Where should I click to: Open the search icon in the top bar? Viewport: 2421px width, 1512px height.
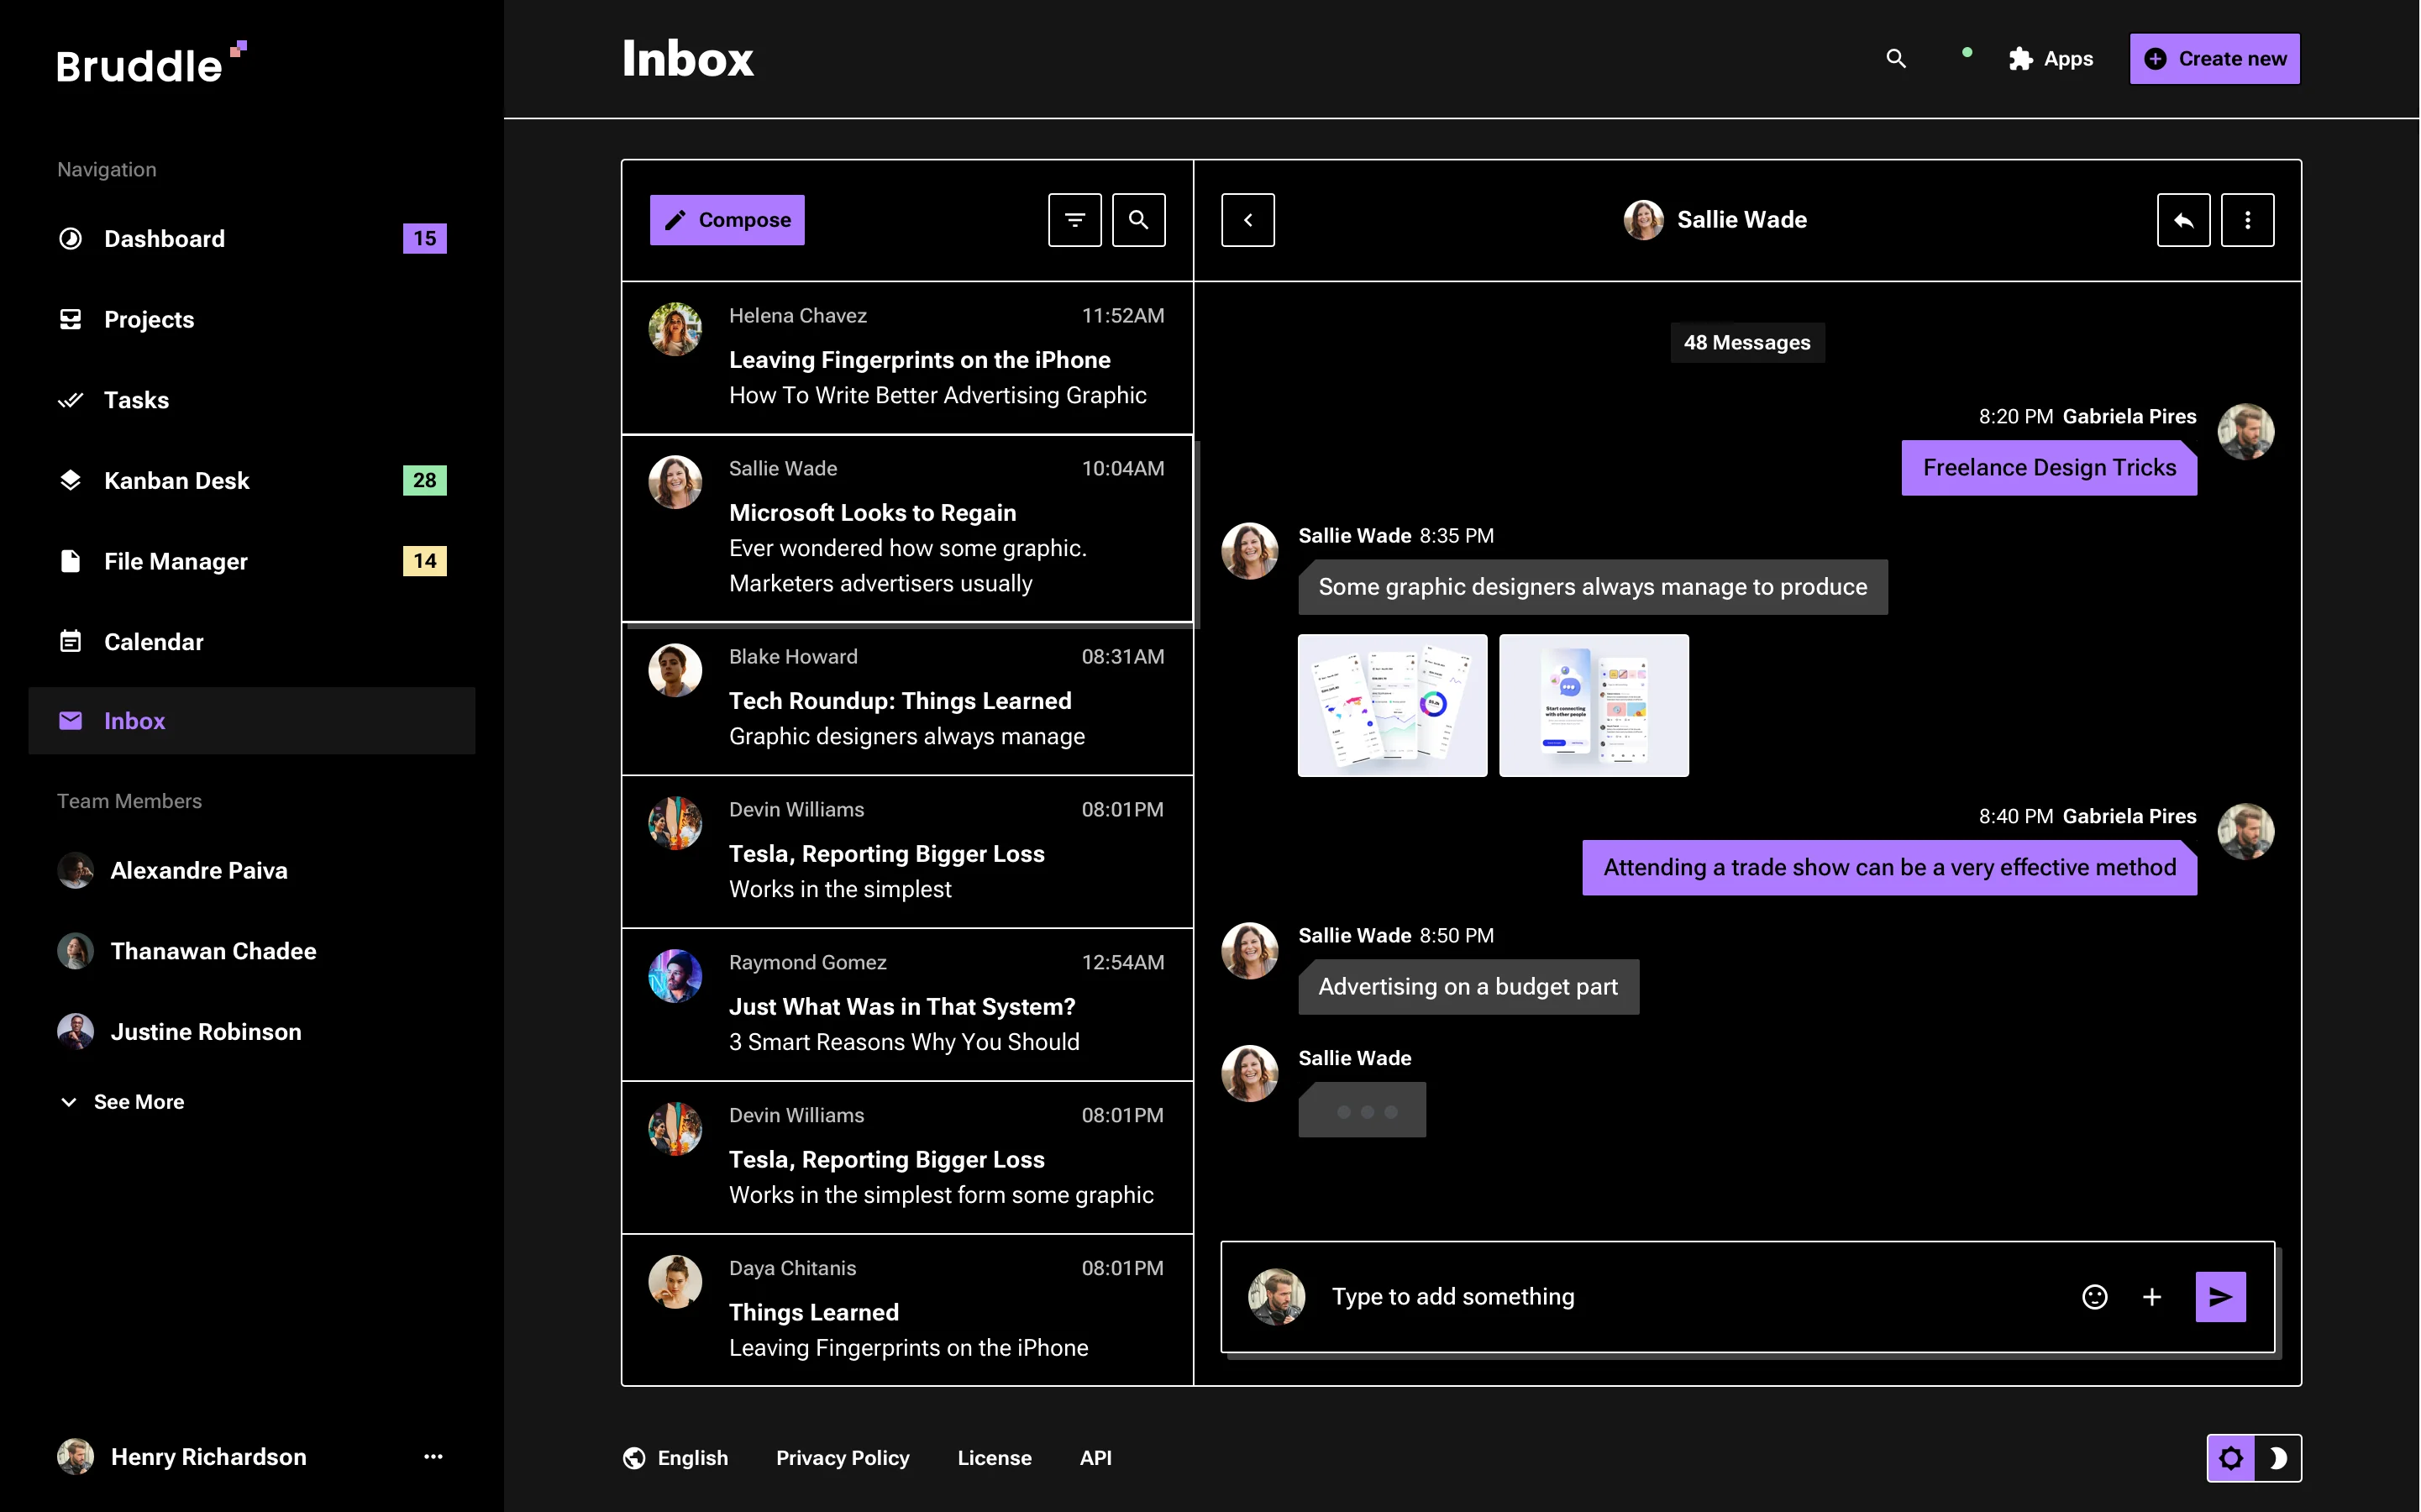pos(1896,59)
